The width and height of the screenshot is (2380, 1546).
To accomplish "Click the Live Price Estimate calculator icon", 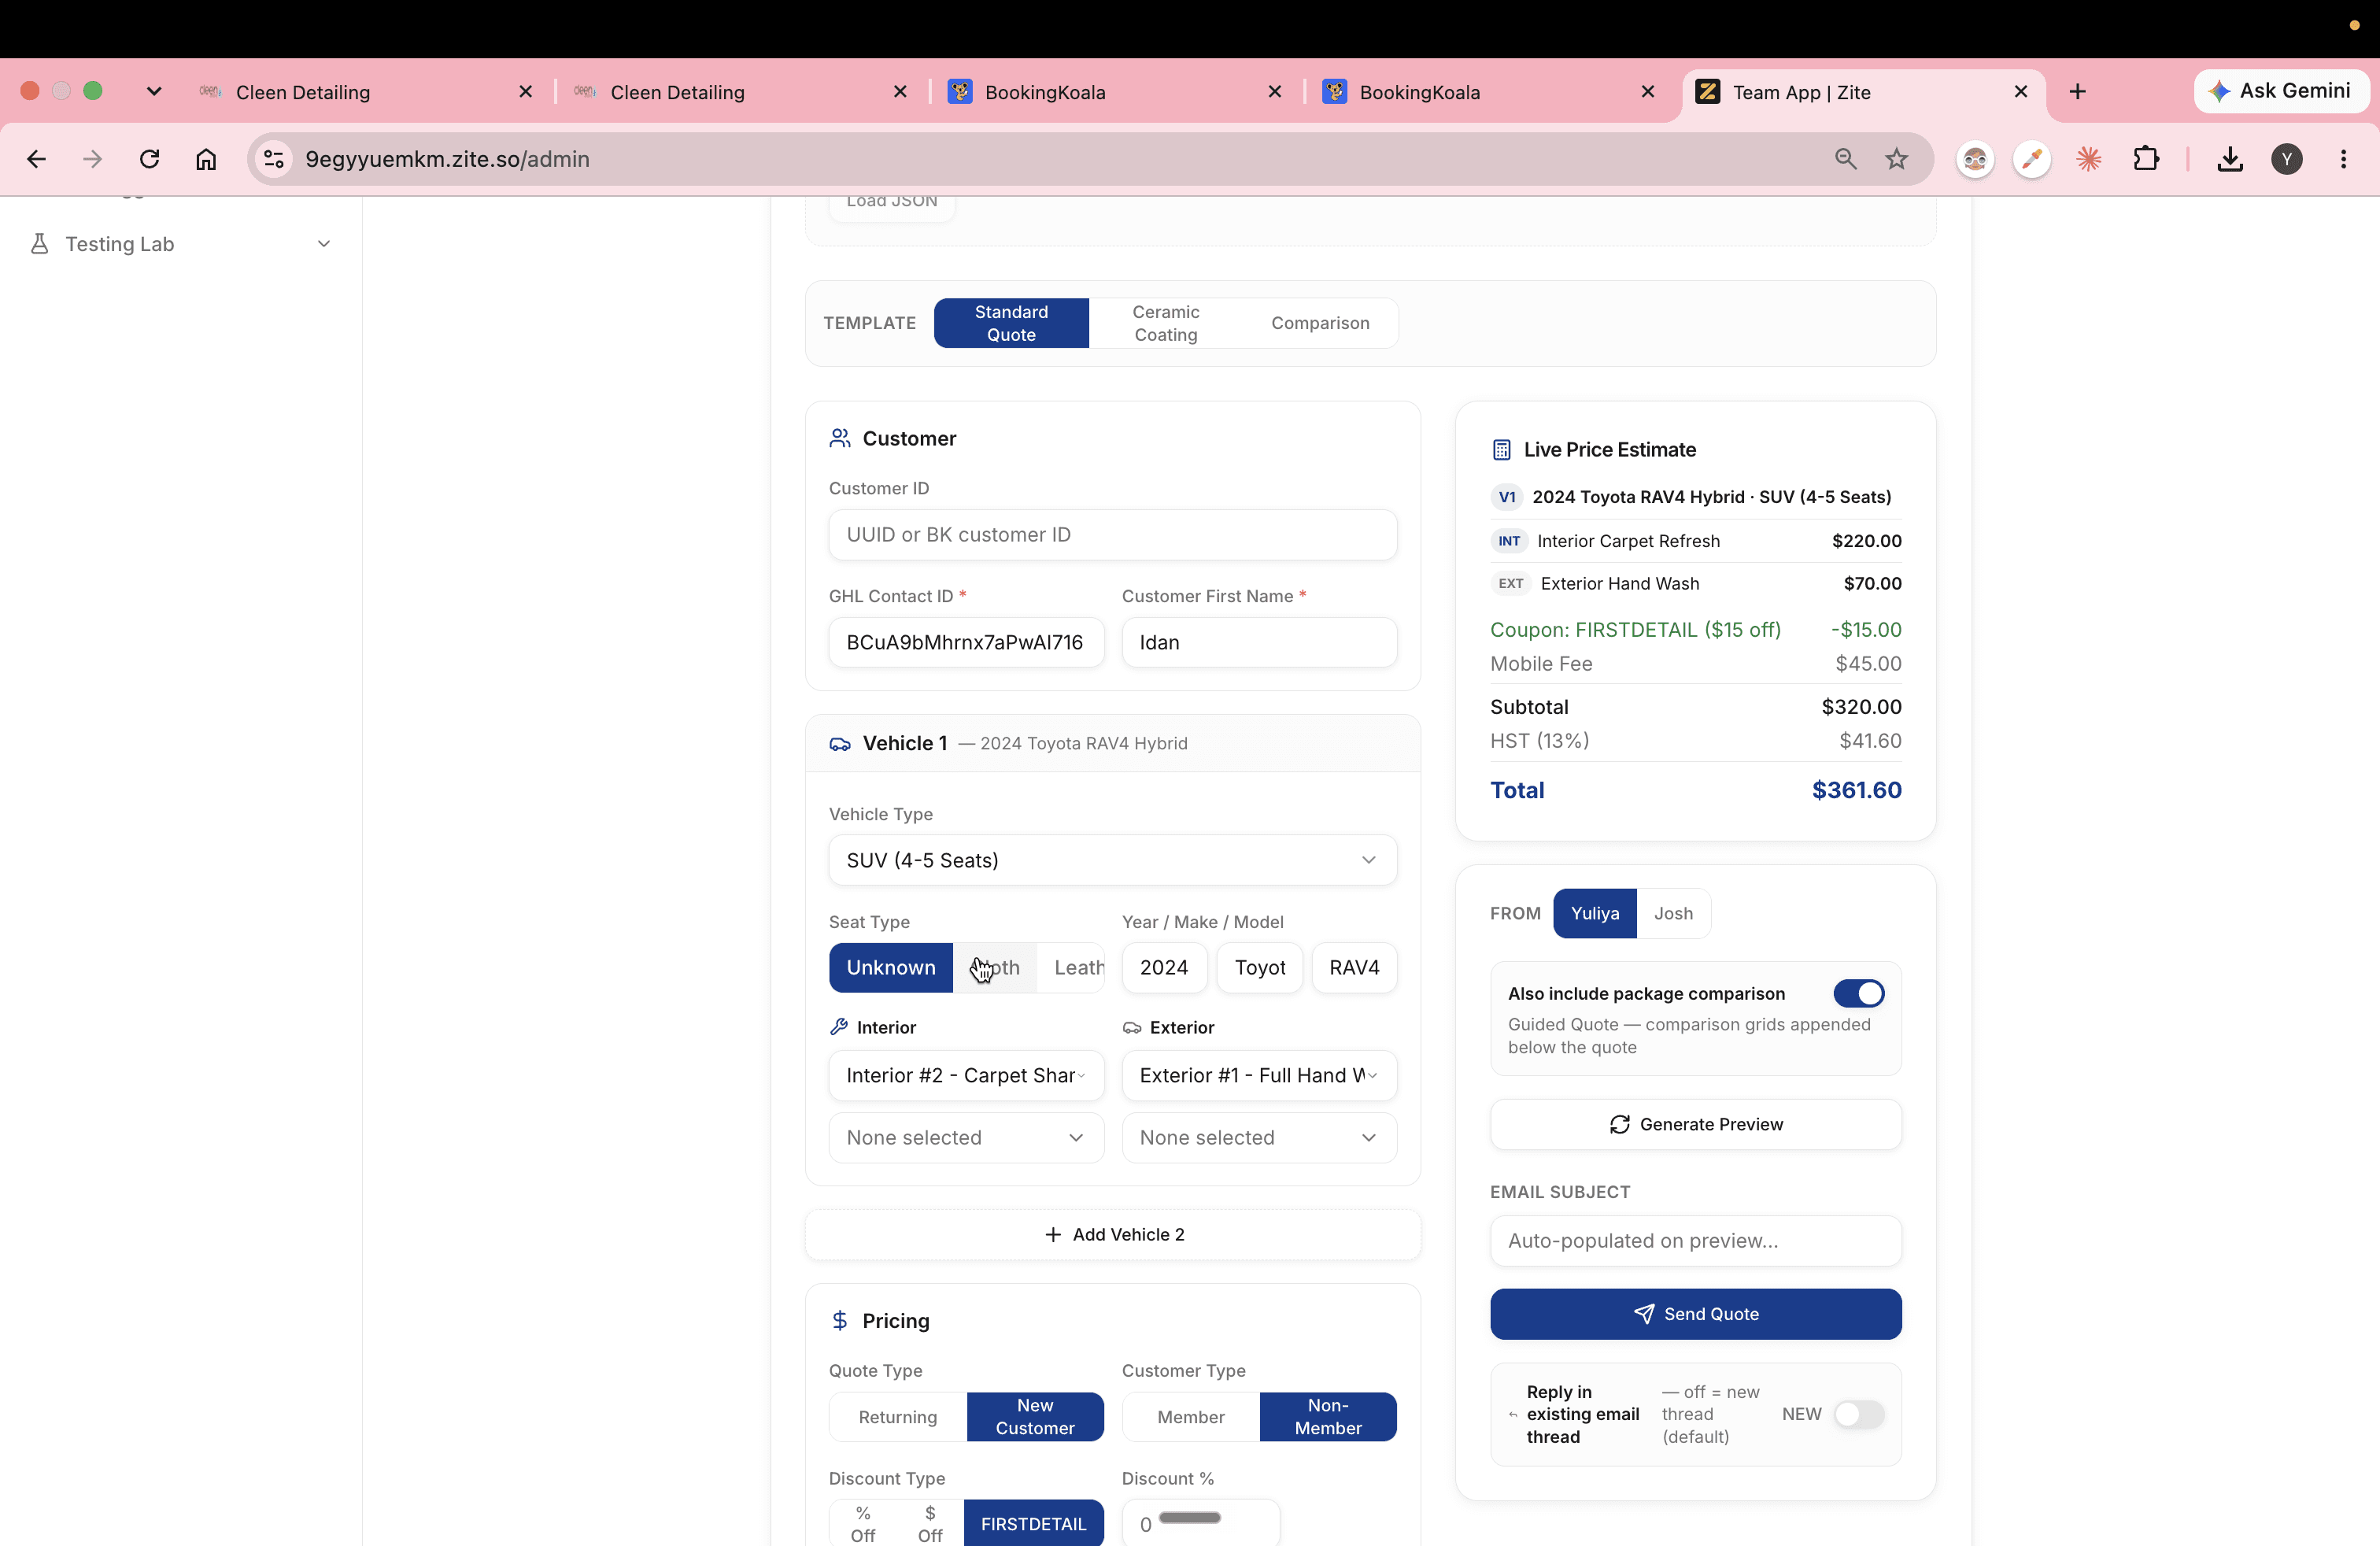I will (1501, 450).
